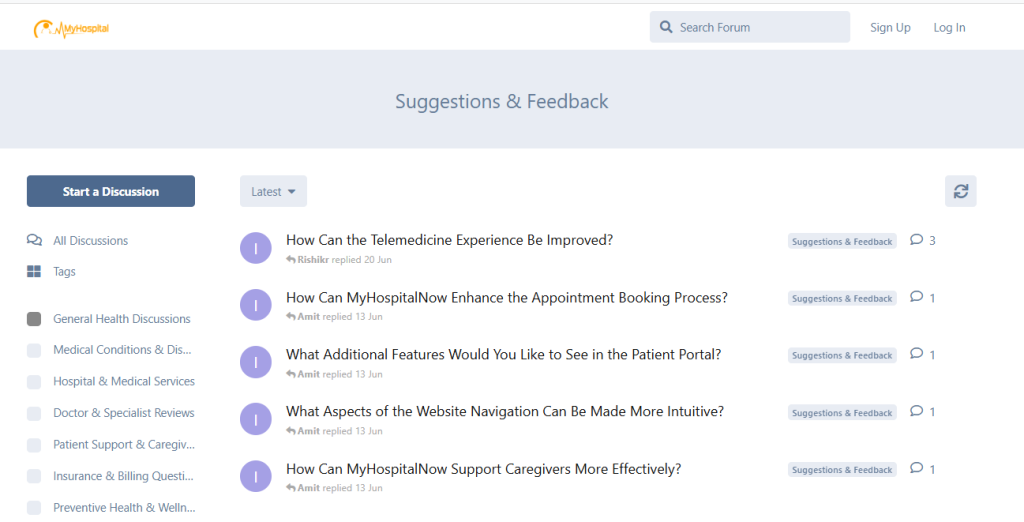The image size is (1024, 522).
Task: Click the search magnifier icon
Action: 666,27
